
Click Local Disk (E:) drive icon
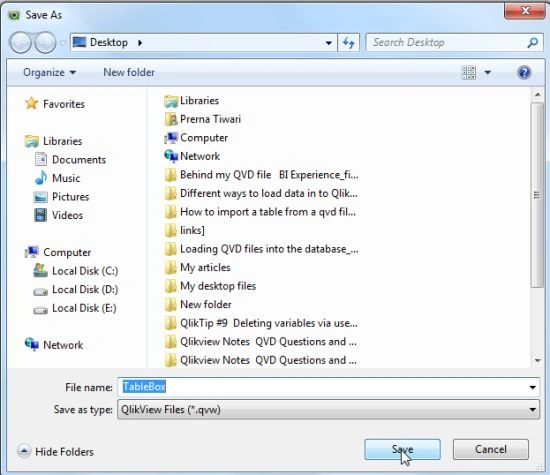[41, 310]
